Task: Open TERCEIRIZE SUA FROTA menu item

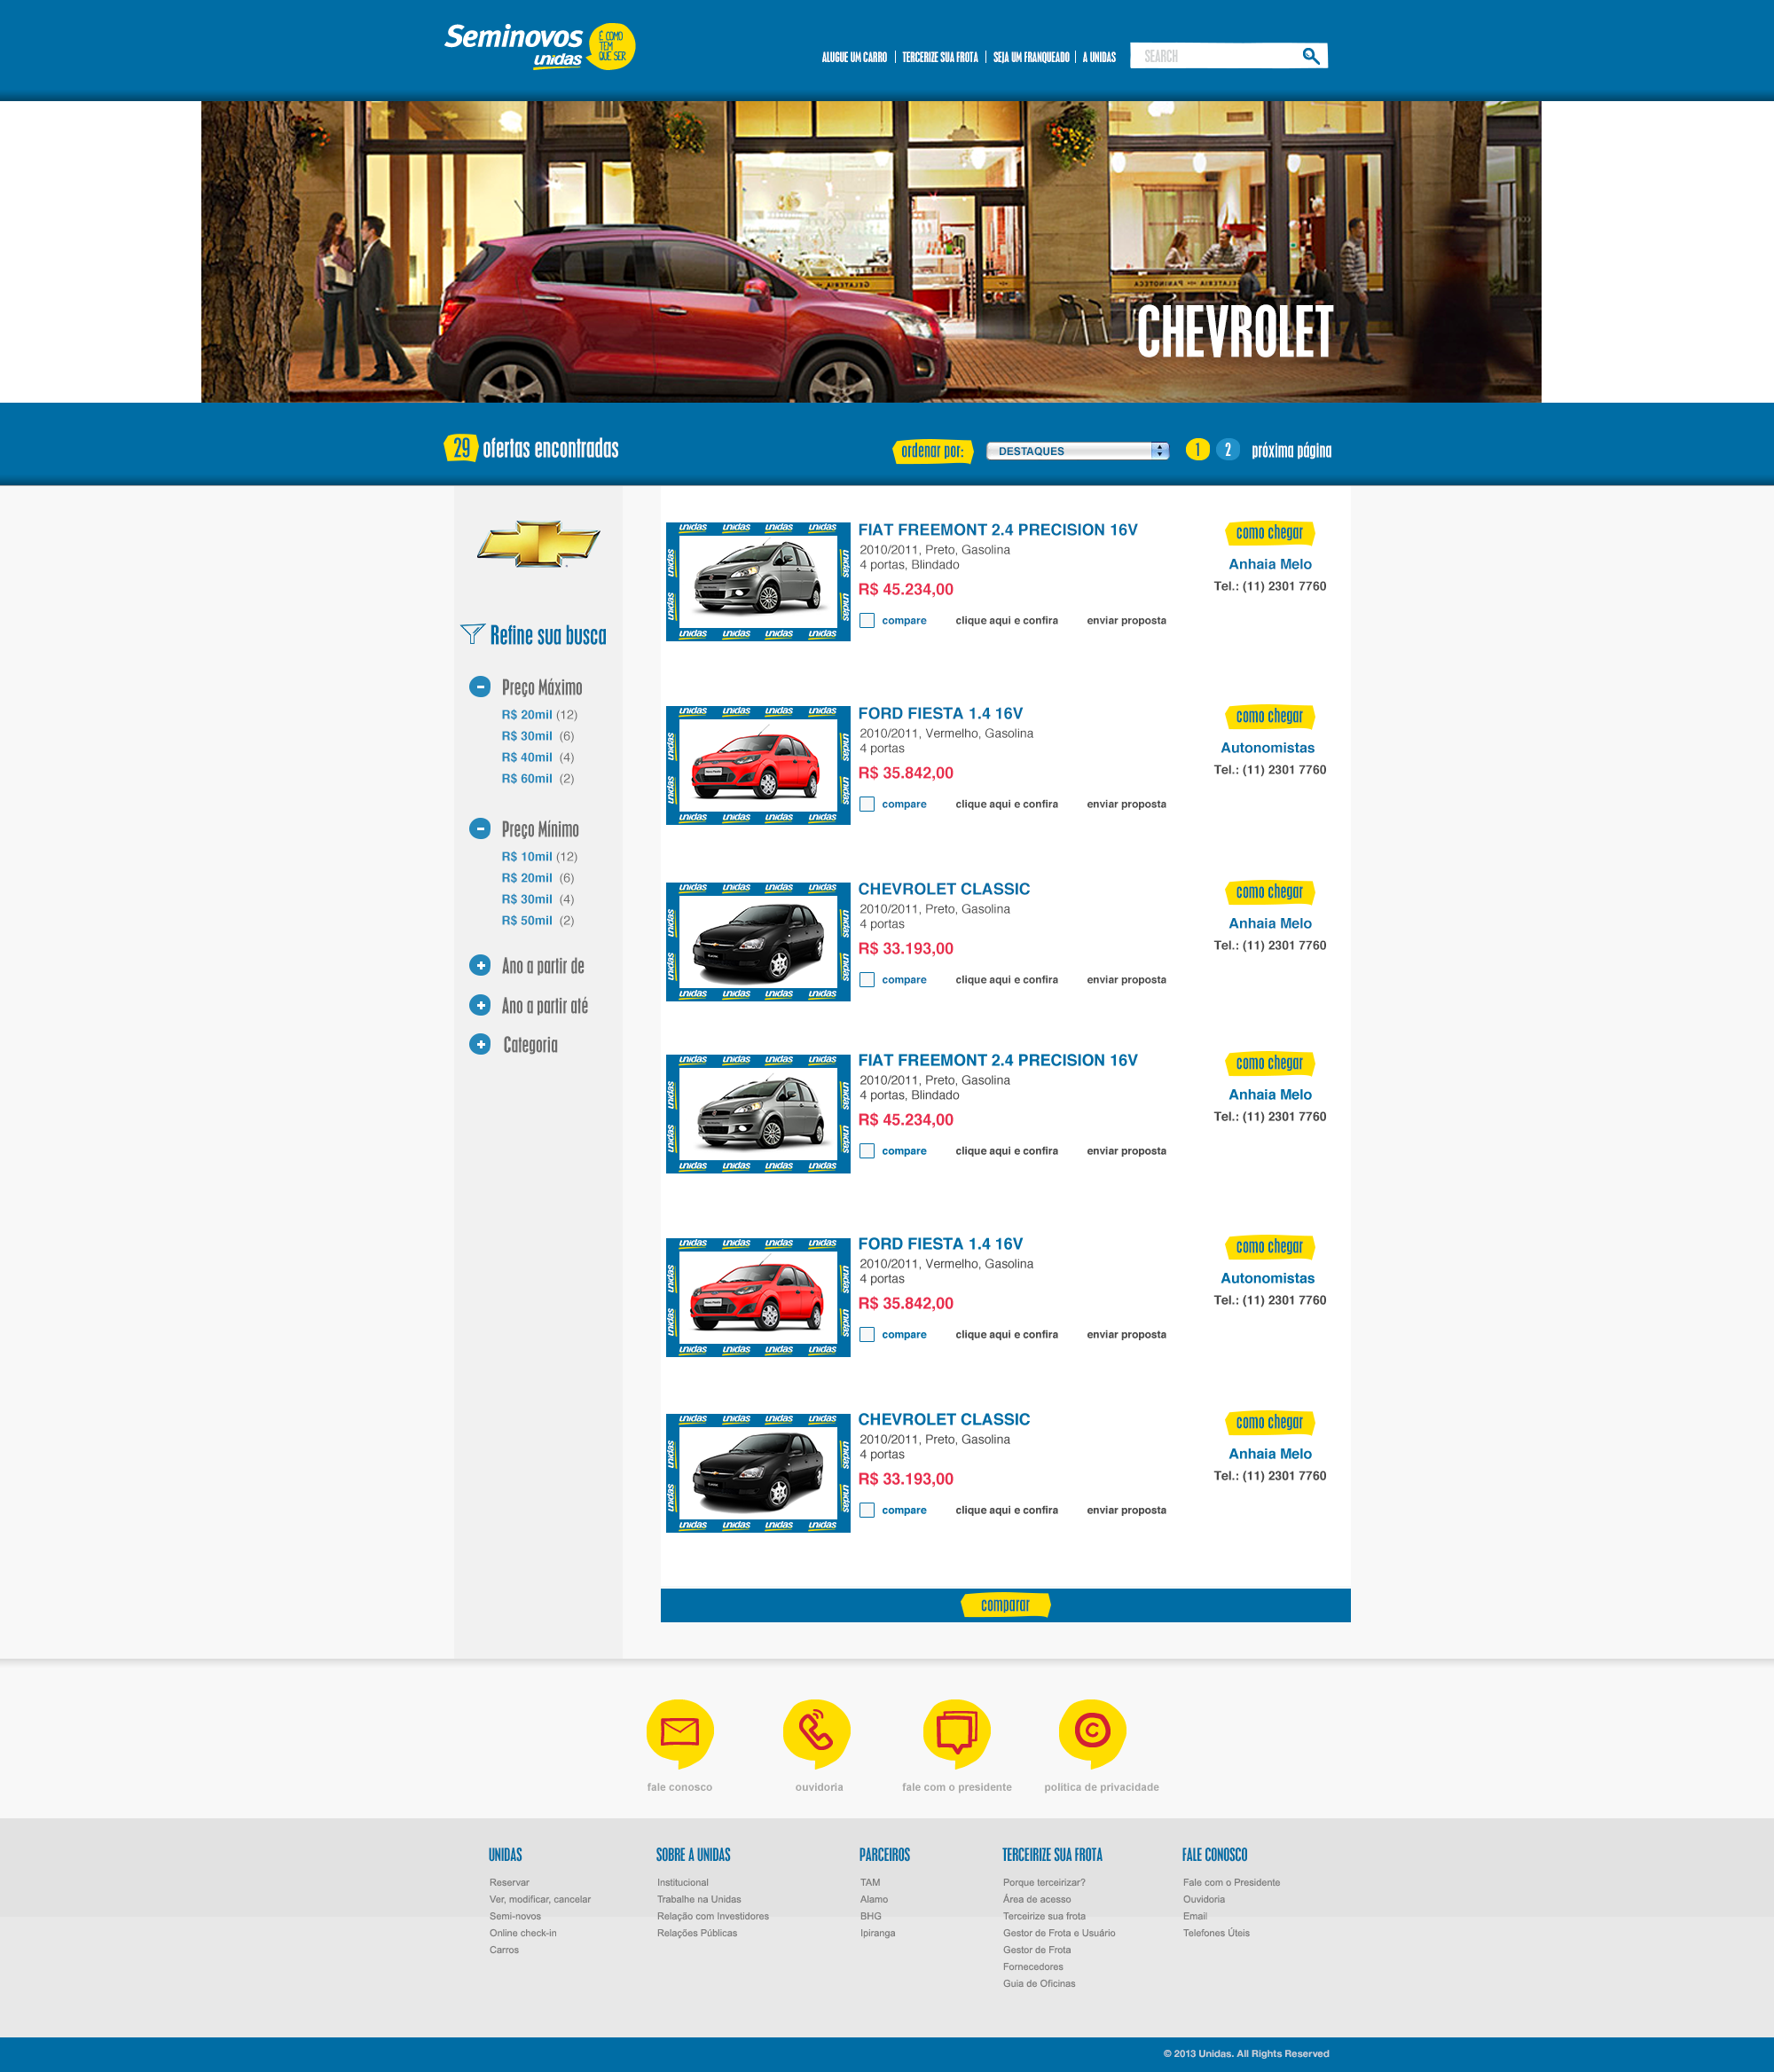Action: (x=940, y=57)
